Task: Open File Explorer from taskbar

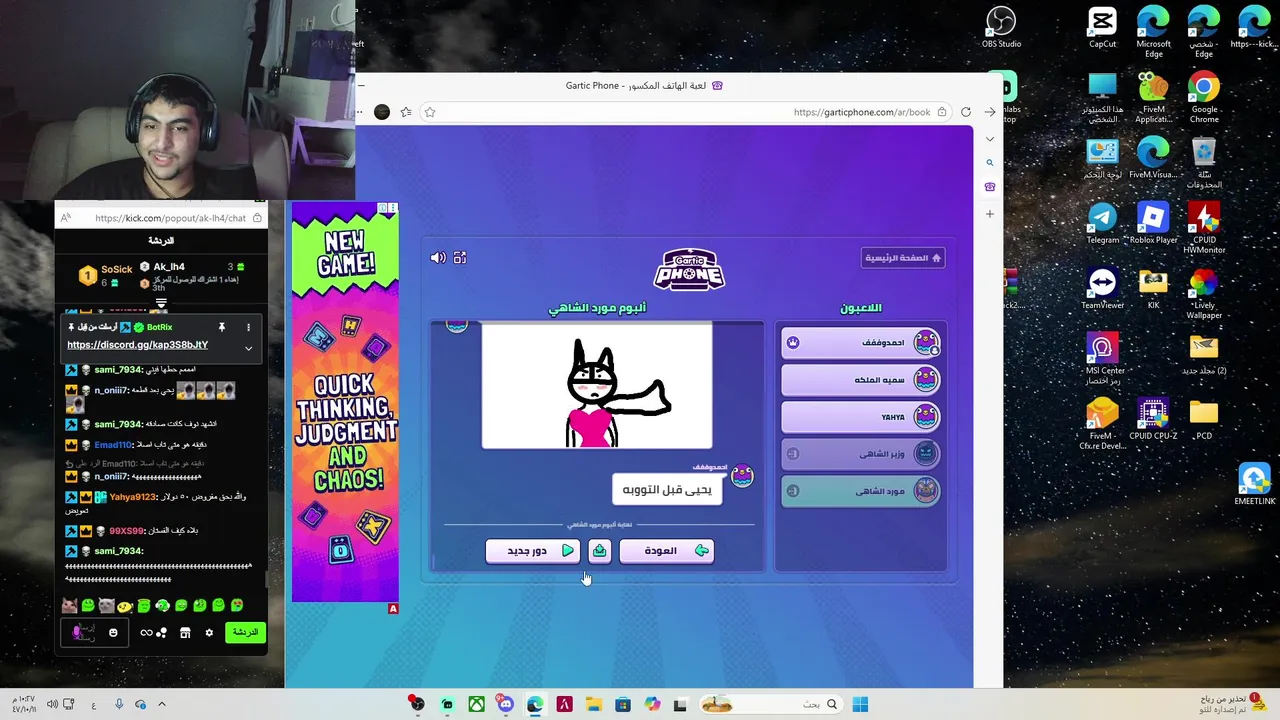Action: [x=593, y=705]
